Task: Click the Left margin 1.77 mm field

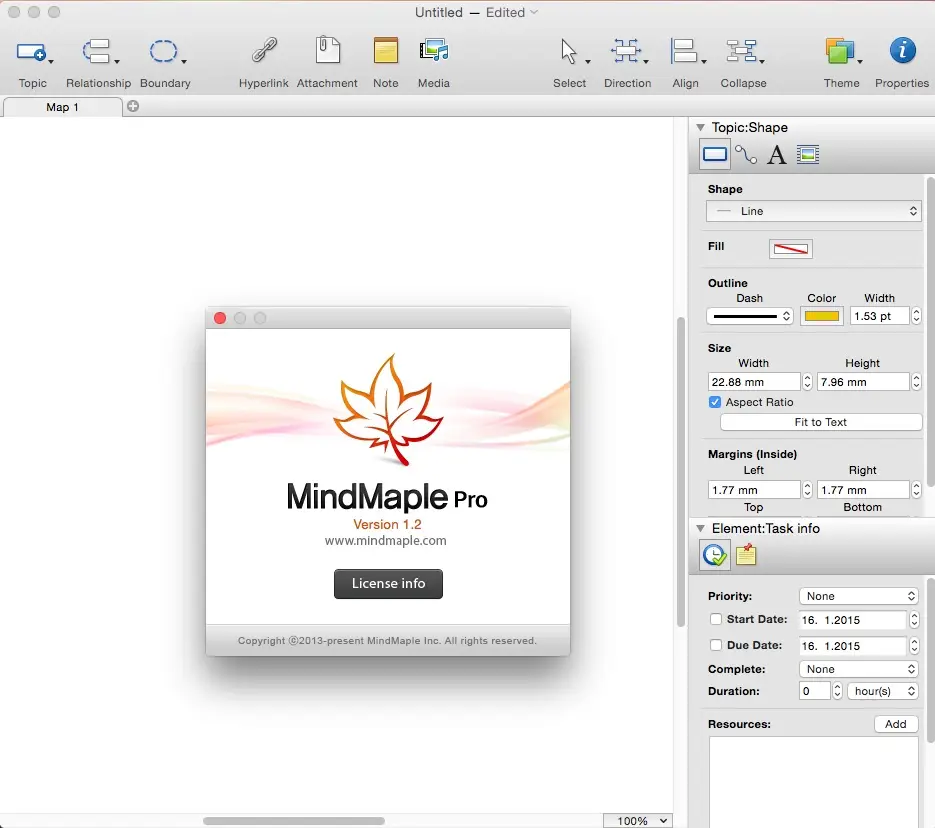Action: [754, 490]
